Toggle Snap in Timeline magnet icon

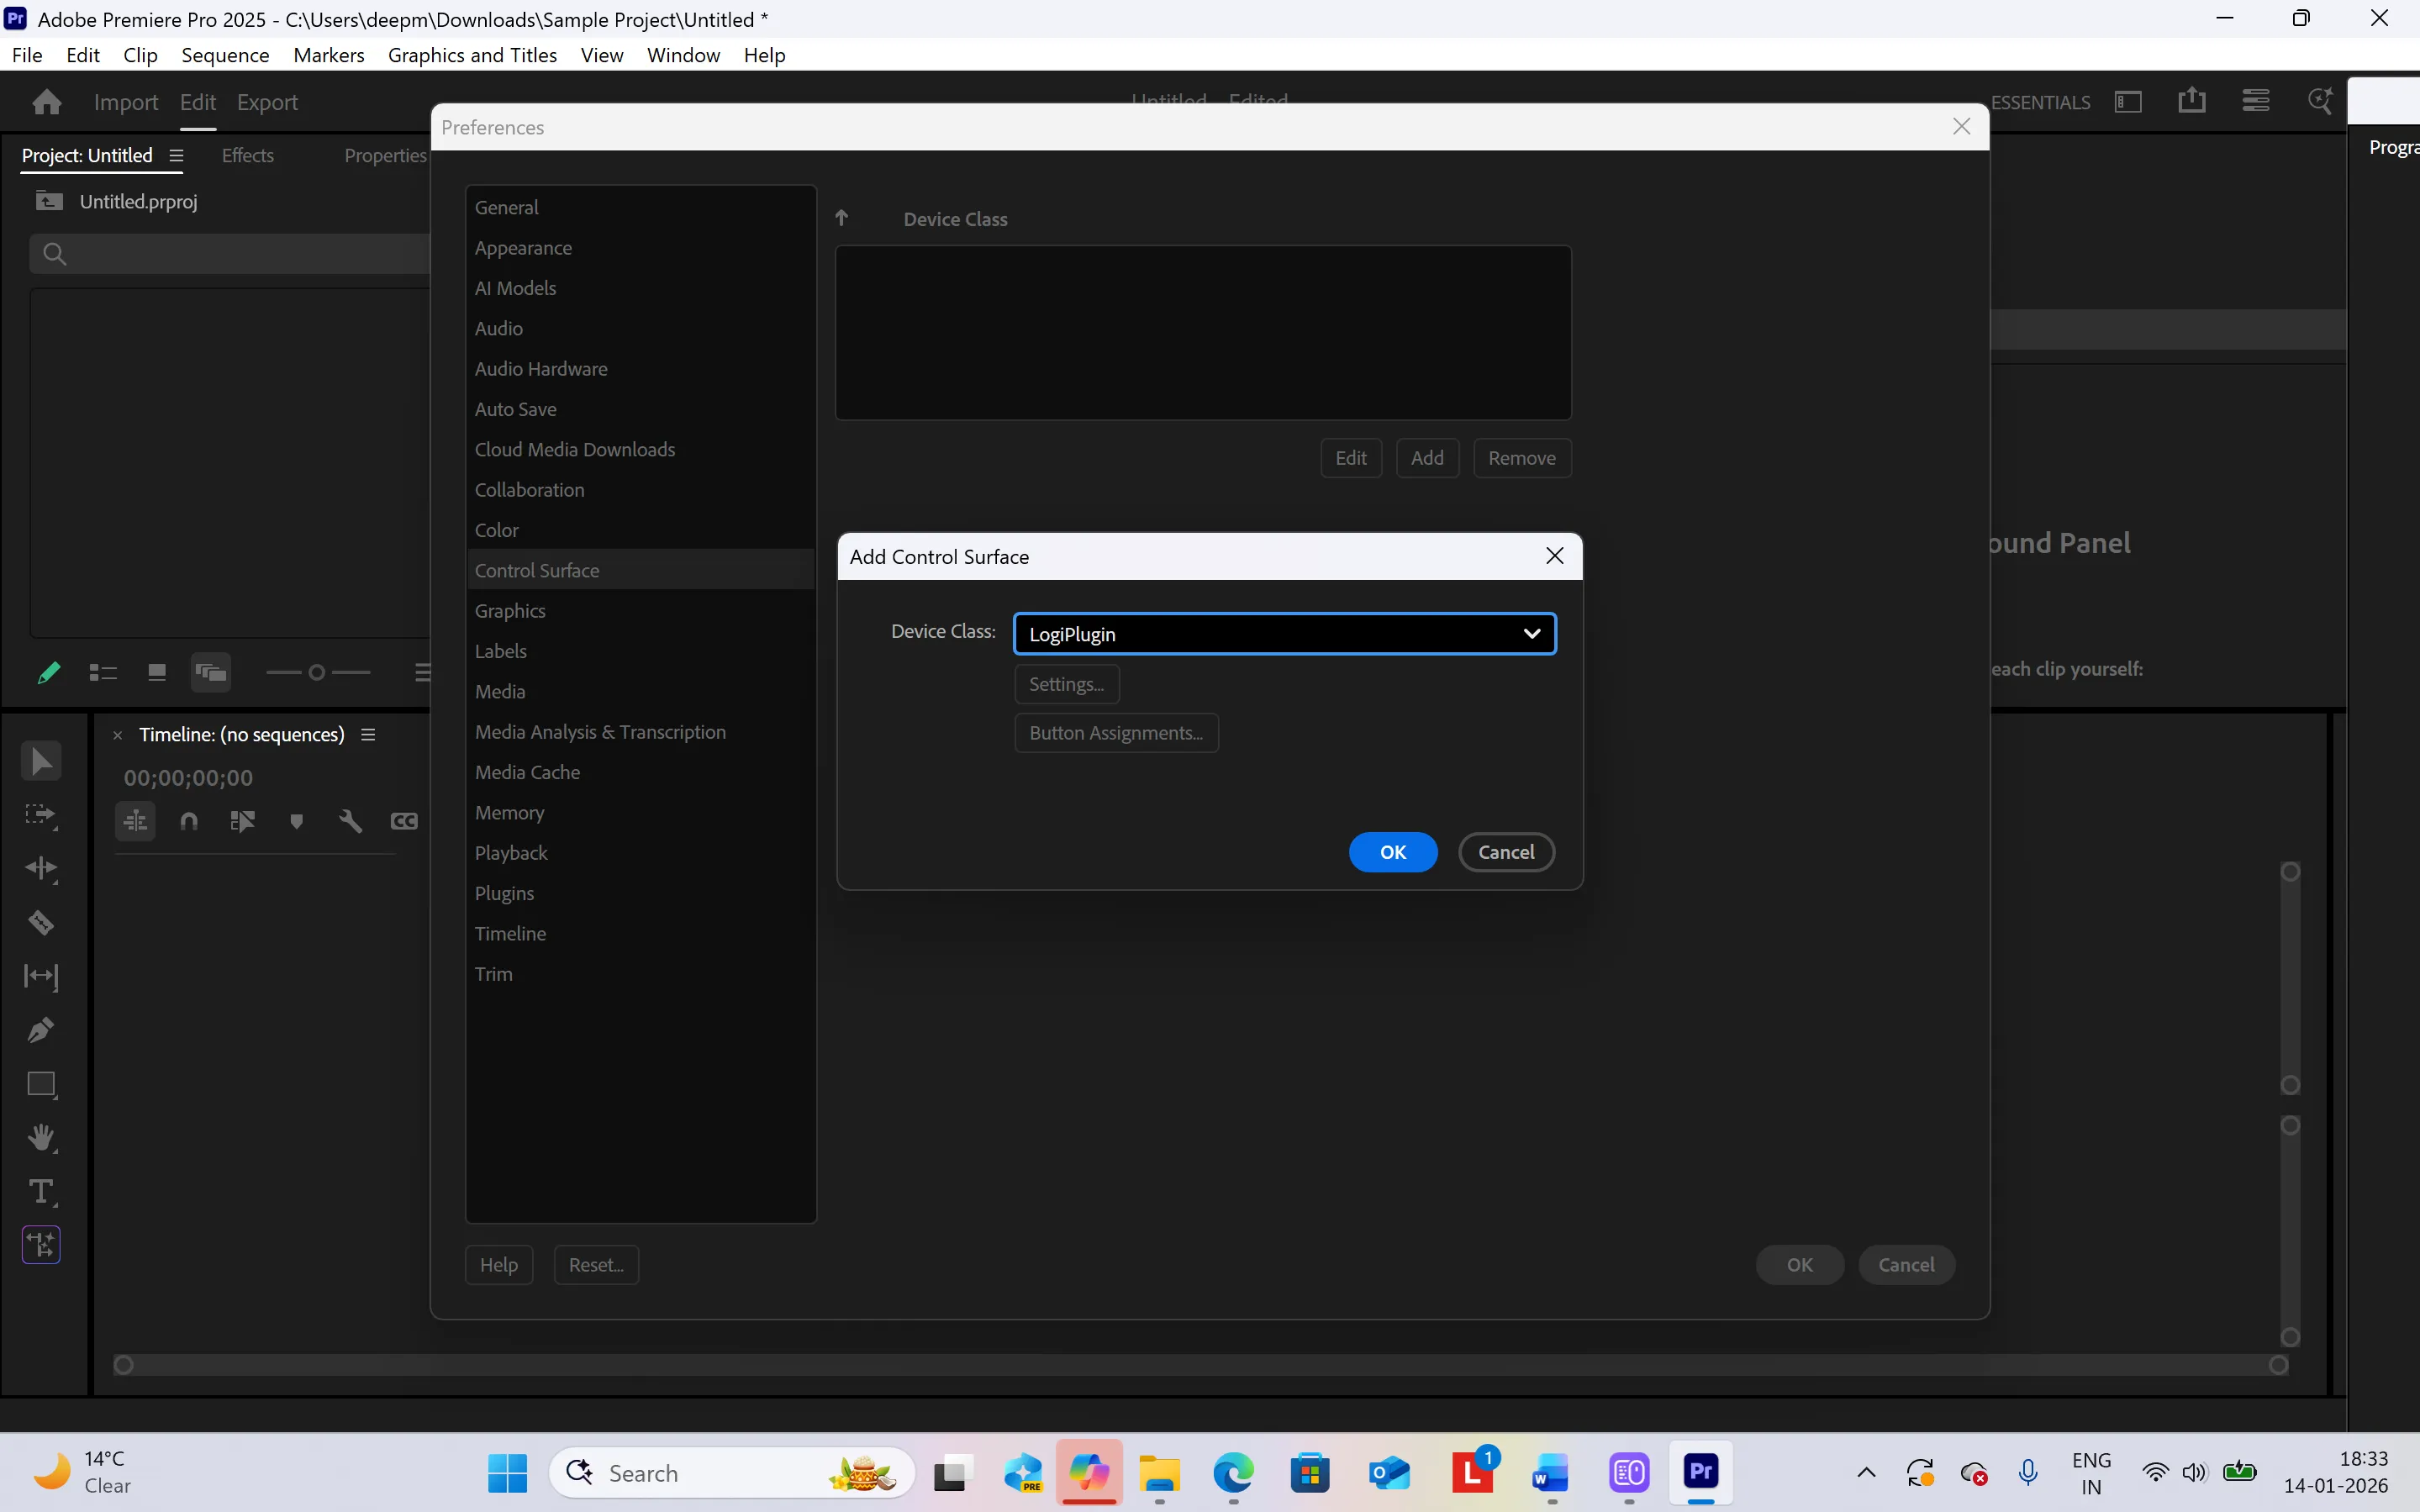189,821
